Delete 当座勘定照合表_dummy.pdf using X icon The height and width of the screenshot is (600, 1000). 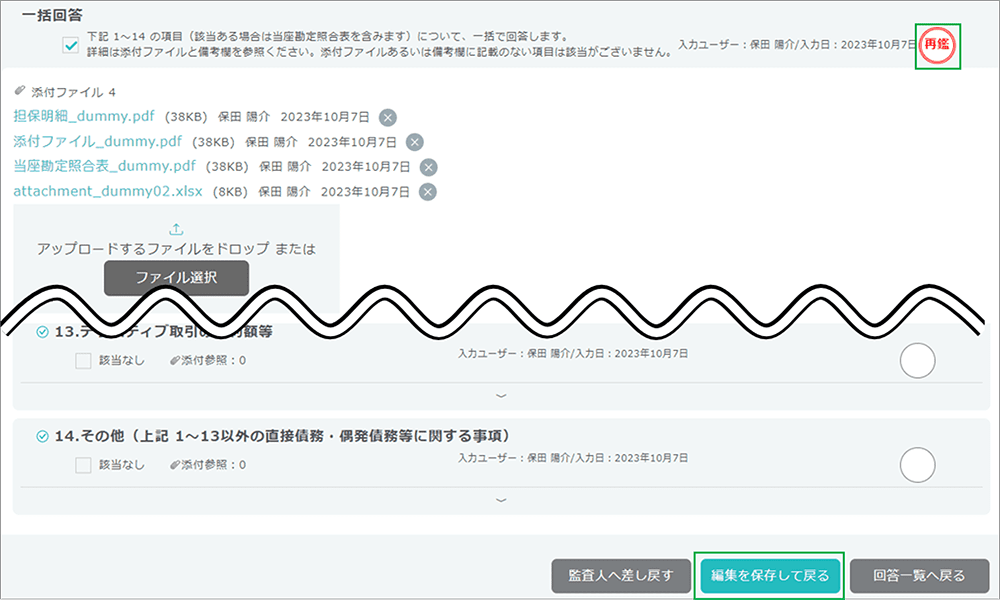pyautogui.click(x=428, y=167)
